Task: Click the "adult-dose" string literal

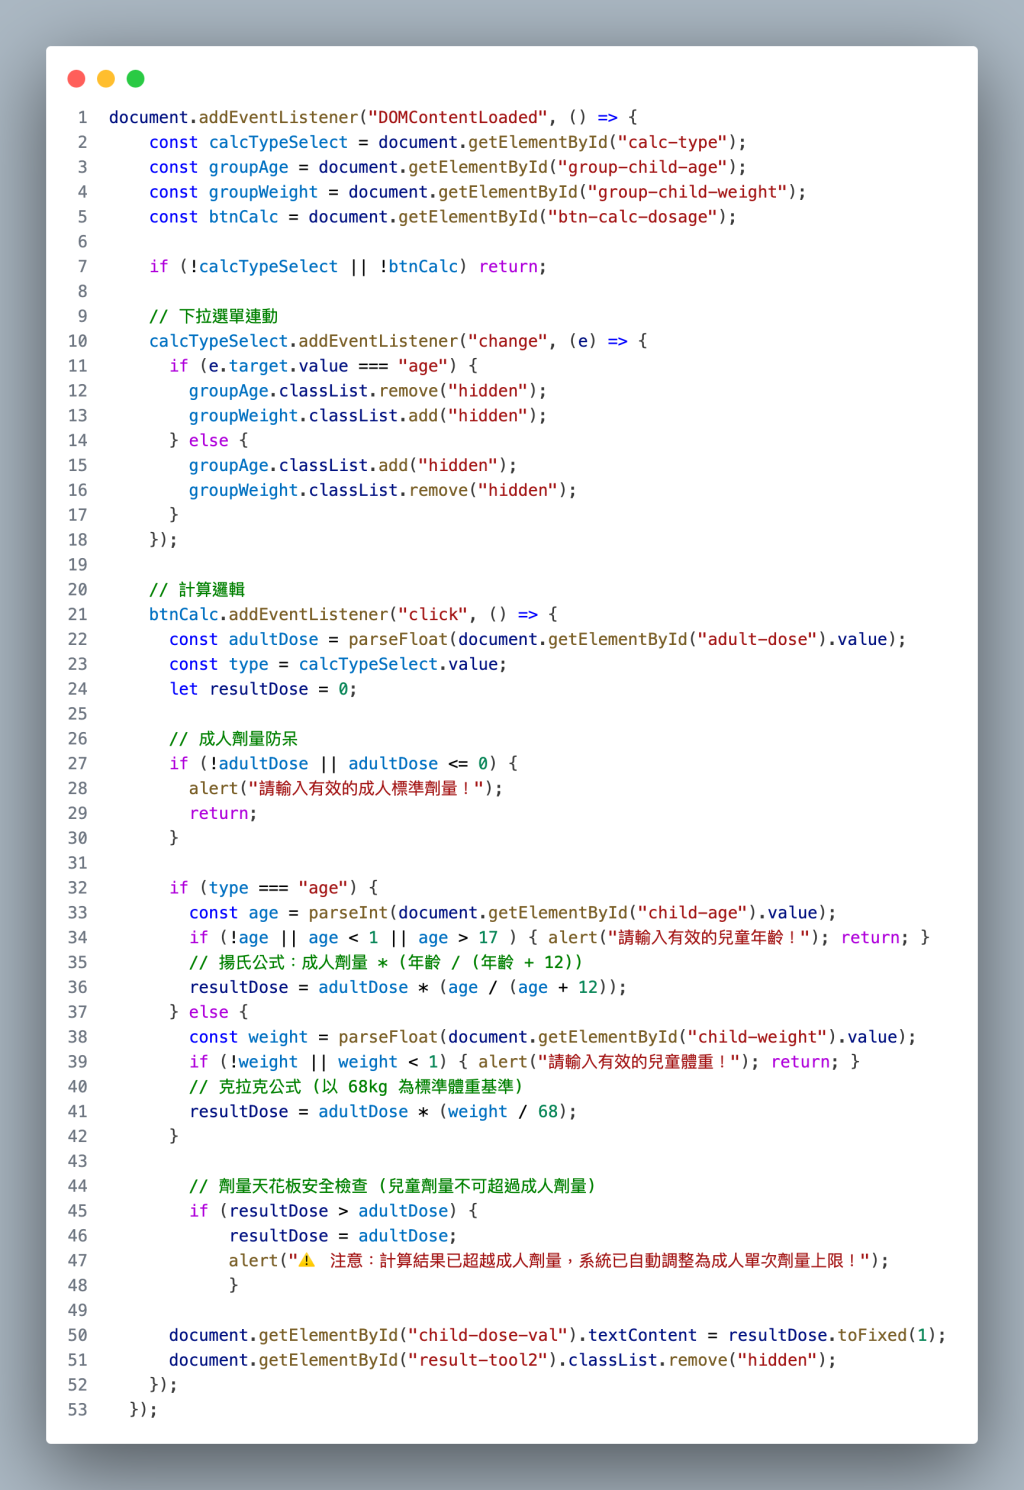Action: (x=758, y=640)
